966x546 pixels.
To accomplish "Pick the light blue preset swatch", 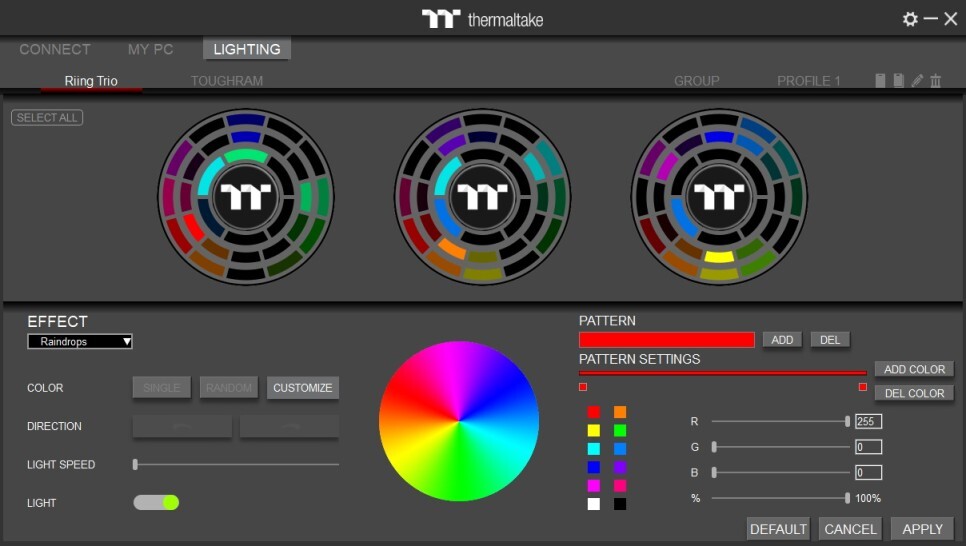I will (620, 449).
